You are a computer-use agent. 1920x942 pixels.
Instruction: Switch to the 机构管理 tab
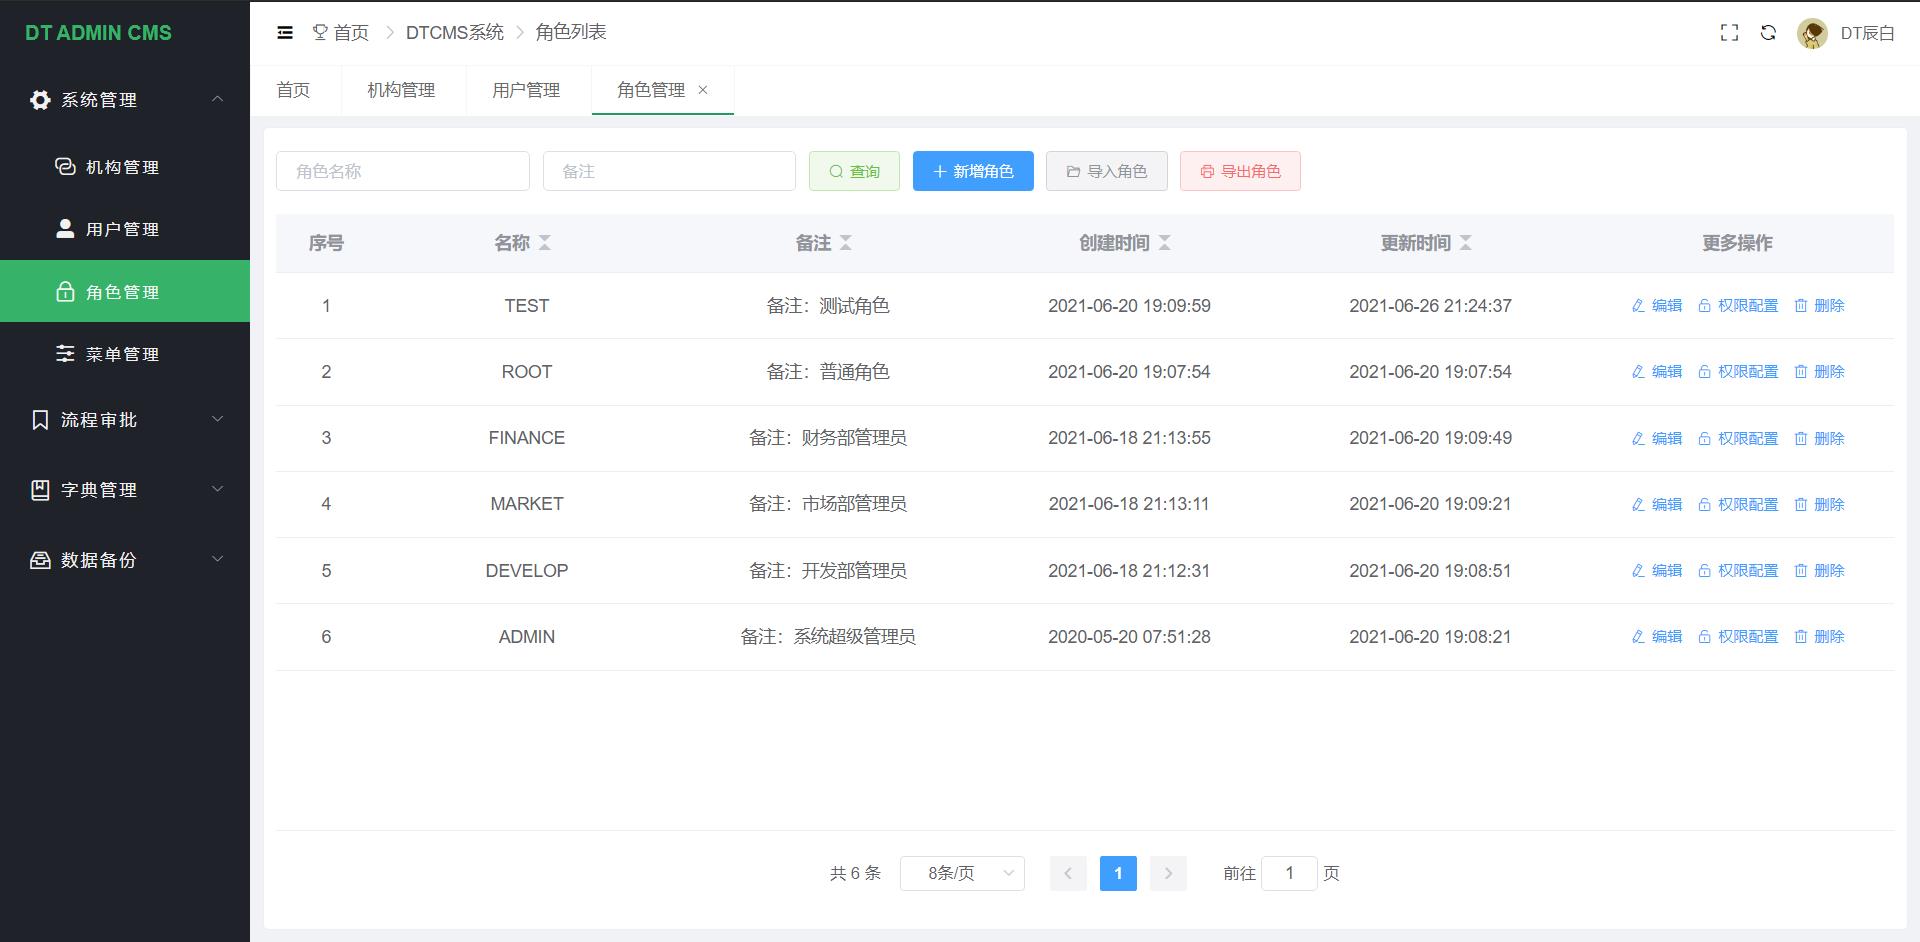[401, 90]
